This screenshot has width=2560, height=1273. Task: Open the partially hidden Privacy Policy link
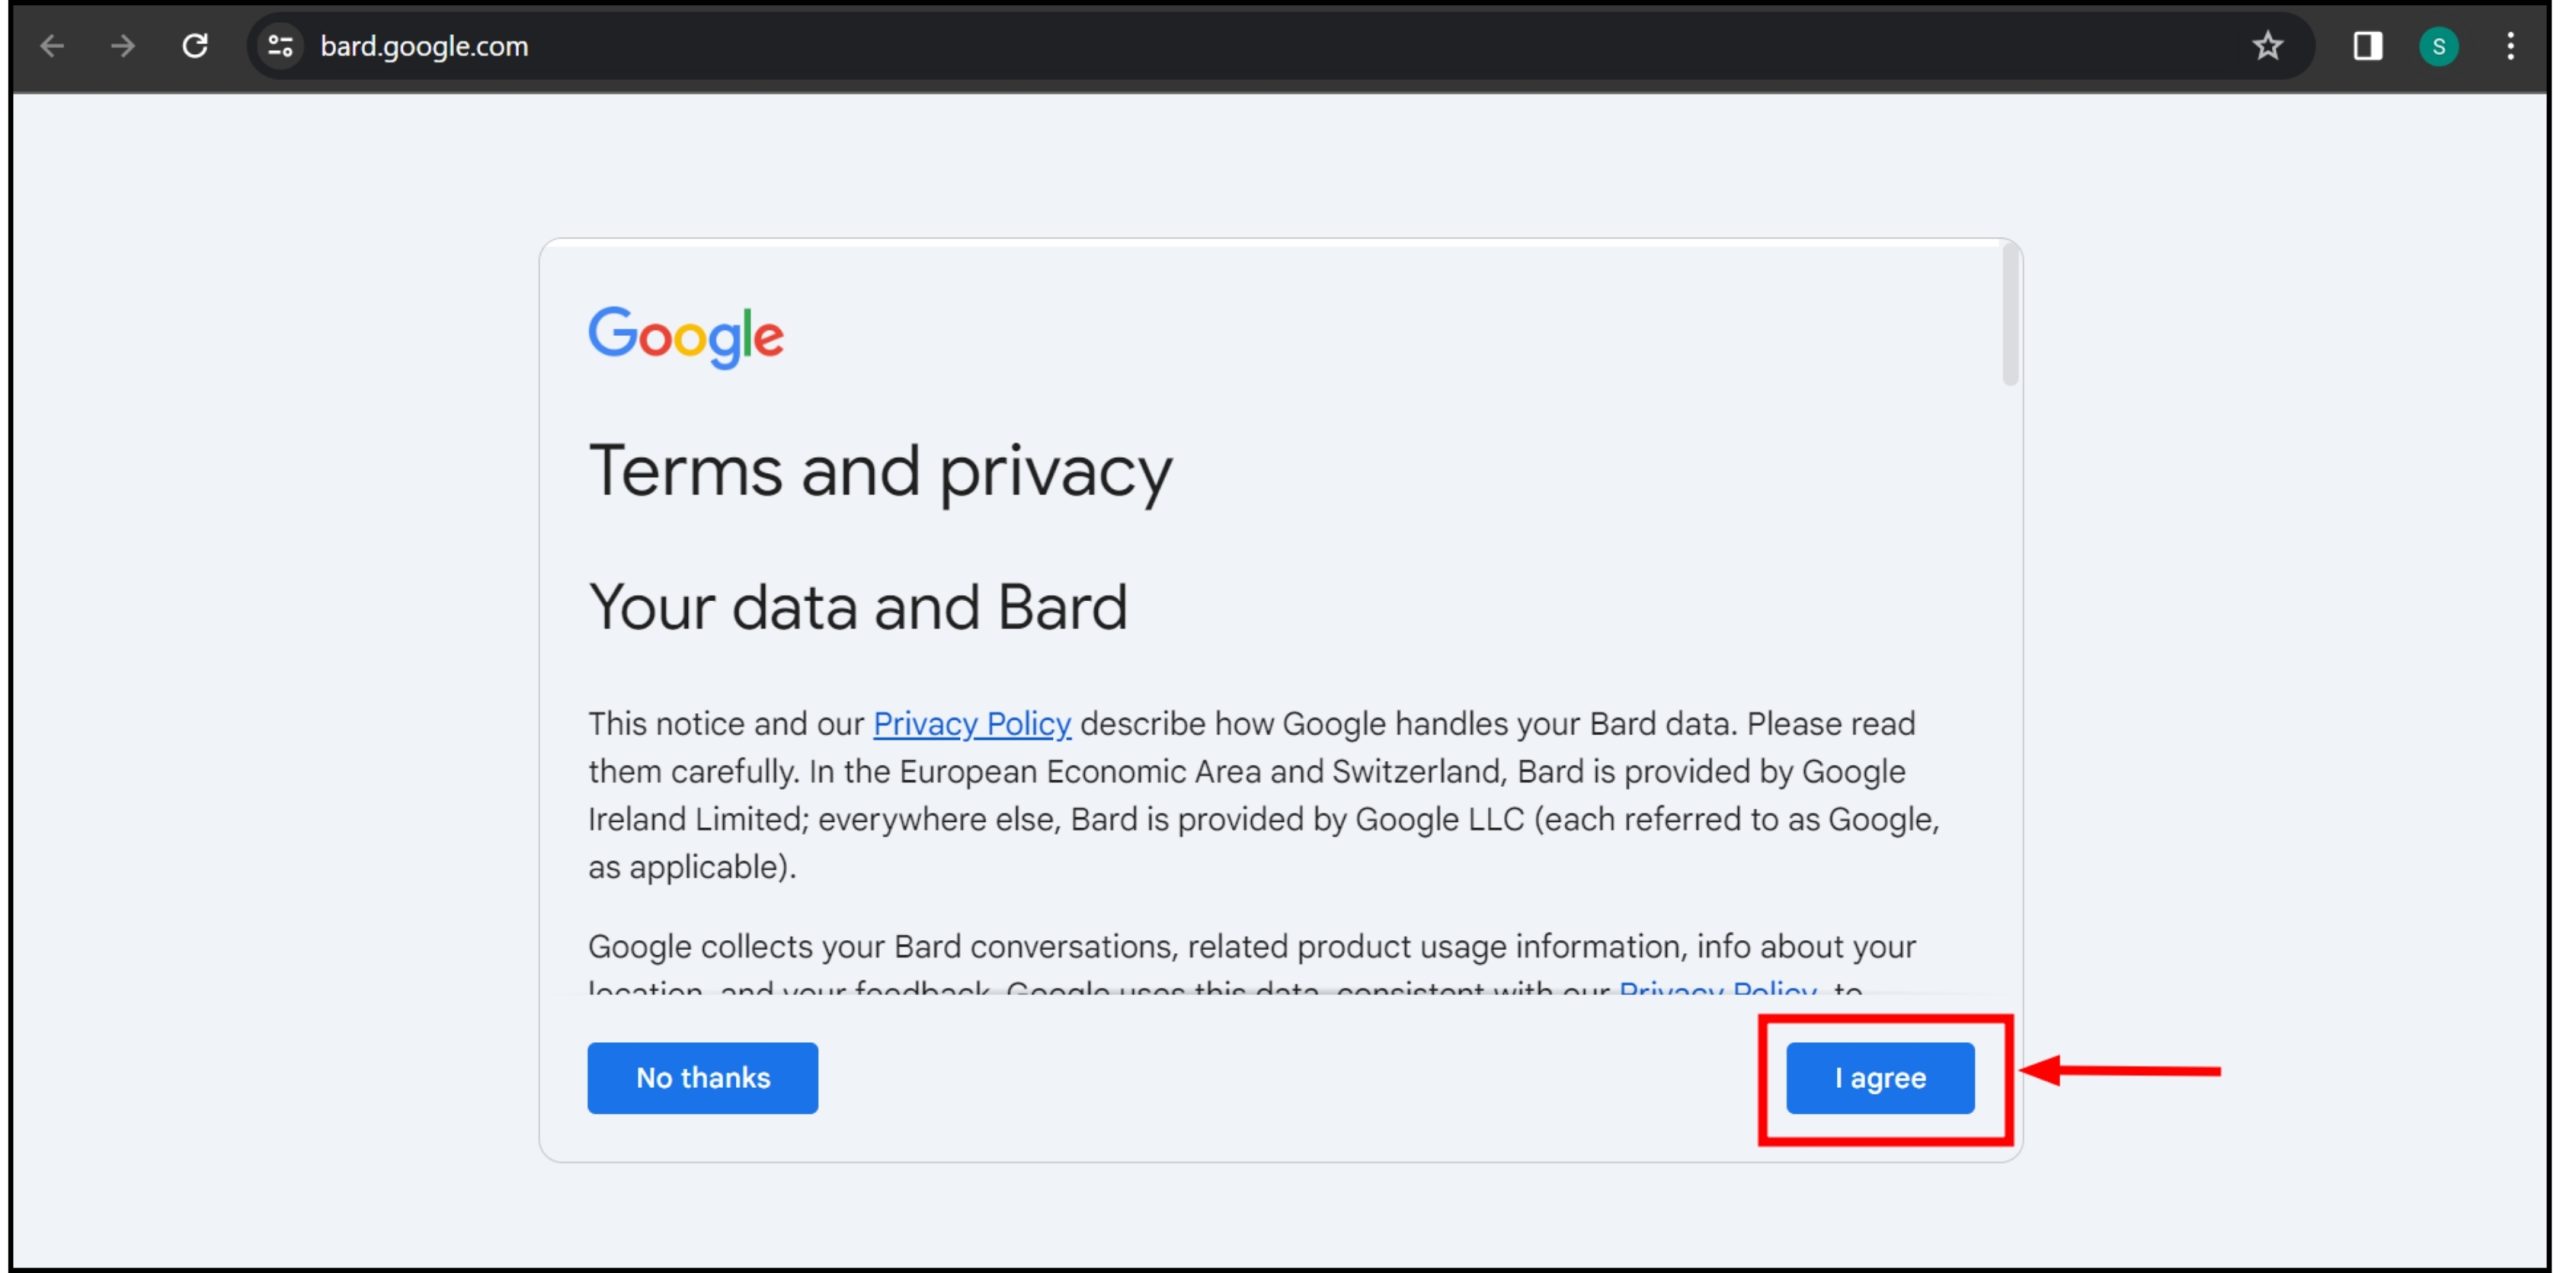pyautogui.click(x=1717, y=988)
